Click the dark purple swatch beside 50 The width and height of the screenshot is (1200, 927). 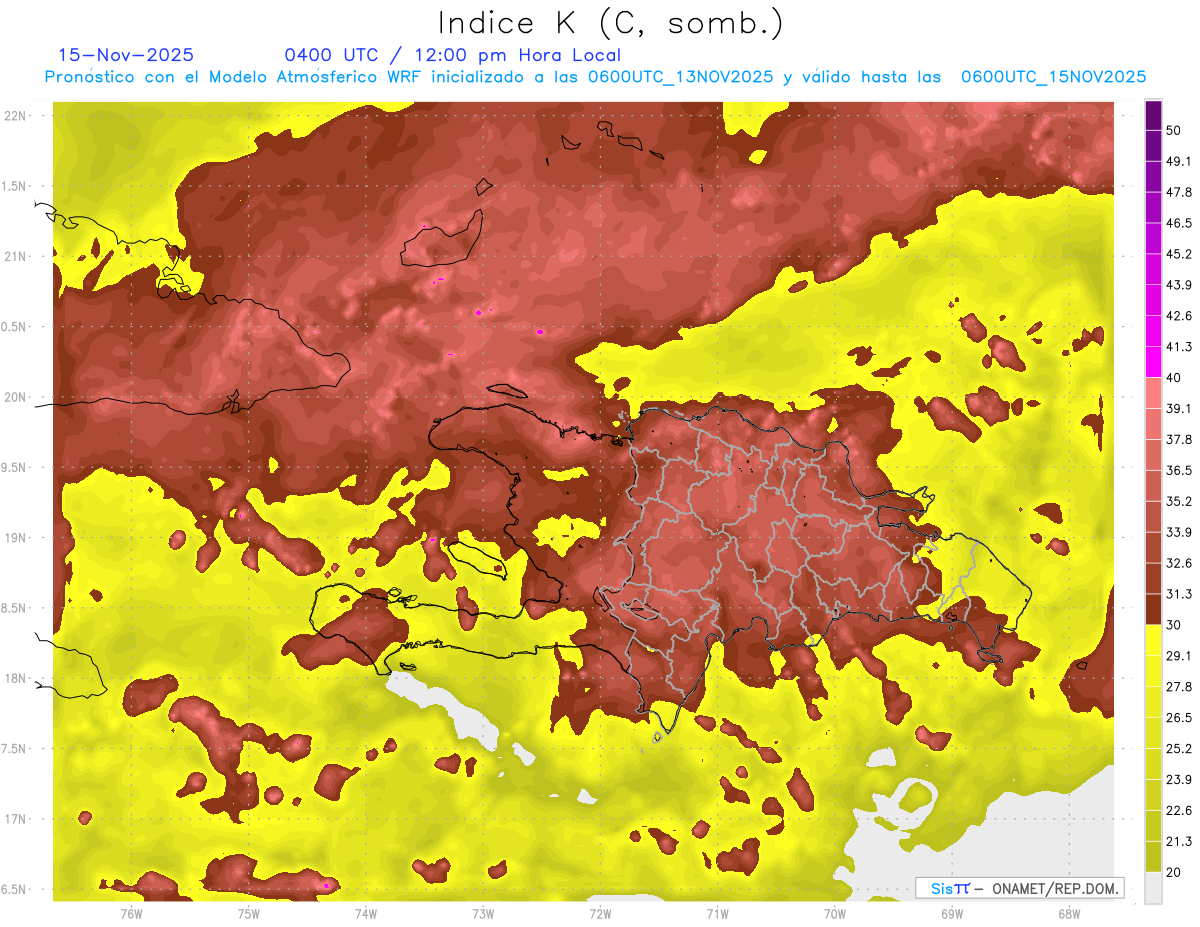1153,115
